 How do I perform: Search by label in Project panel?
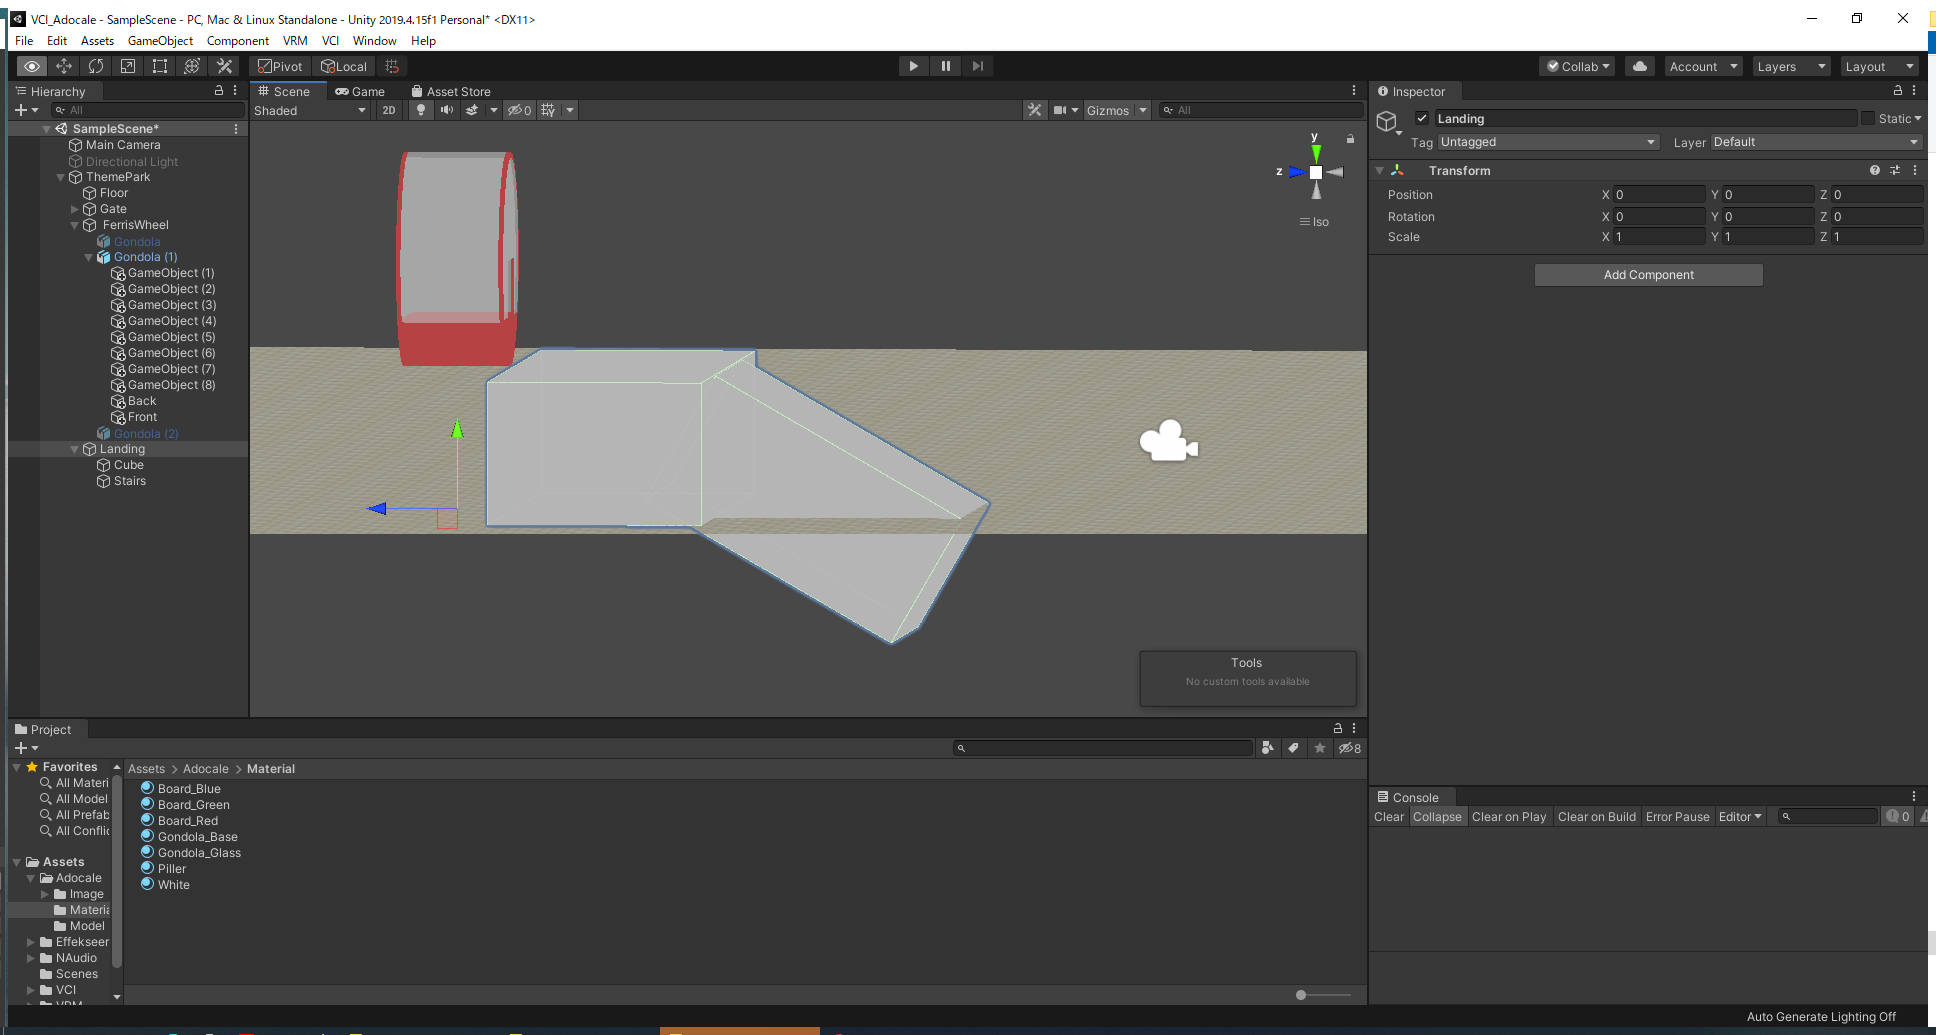1294,748
